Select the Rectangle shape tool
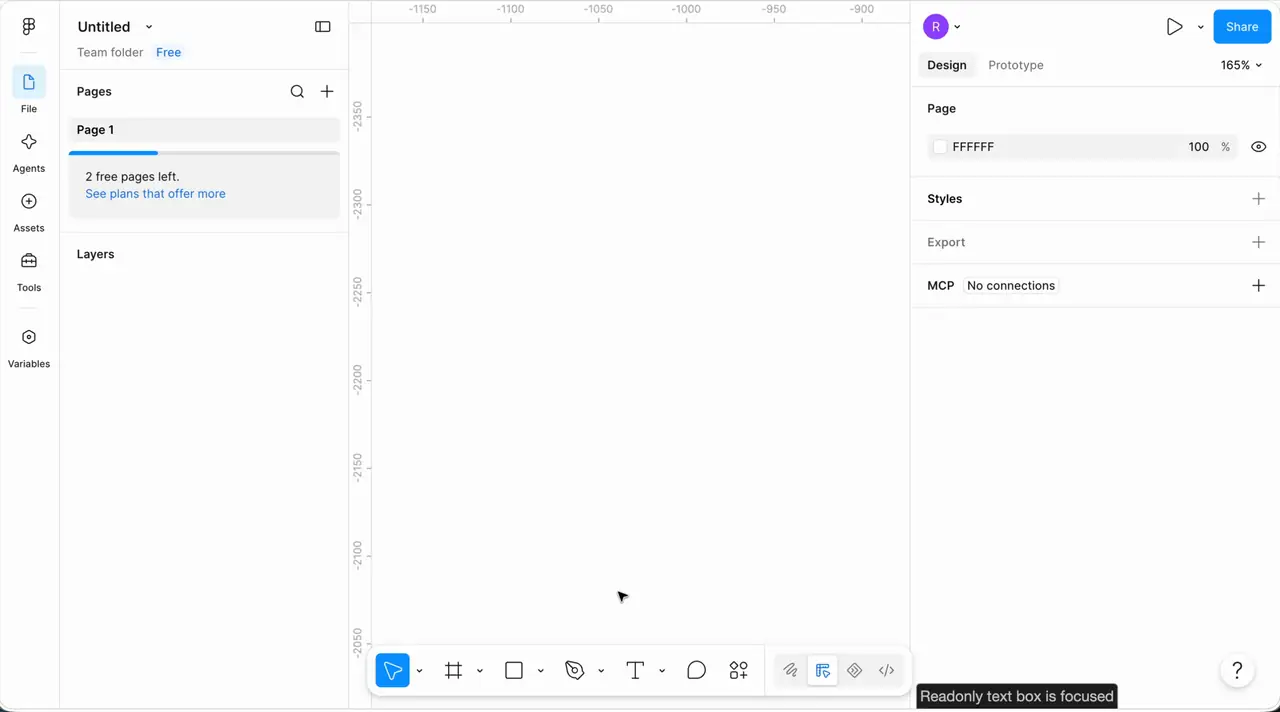This screenshot has height=712, width=1280. (x=514, y=670)
